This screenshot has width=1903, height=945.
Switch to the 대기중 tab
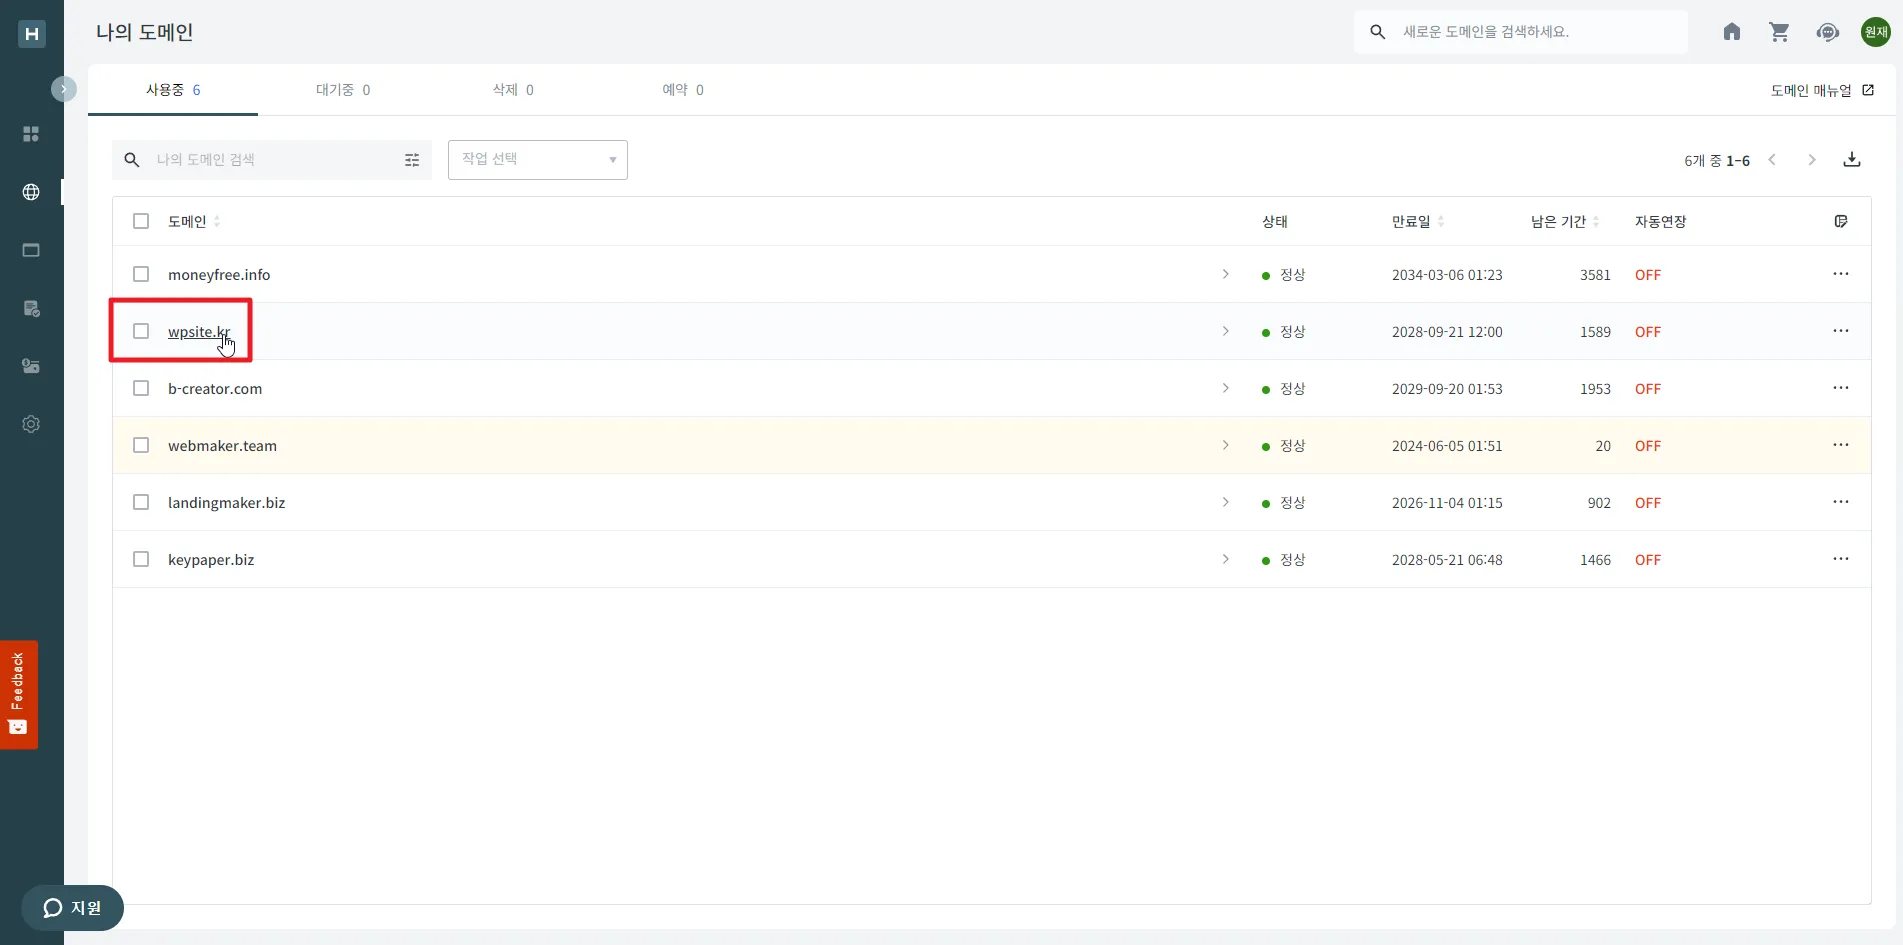point(343,90)
